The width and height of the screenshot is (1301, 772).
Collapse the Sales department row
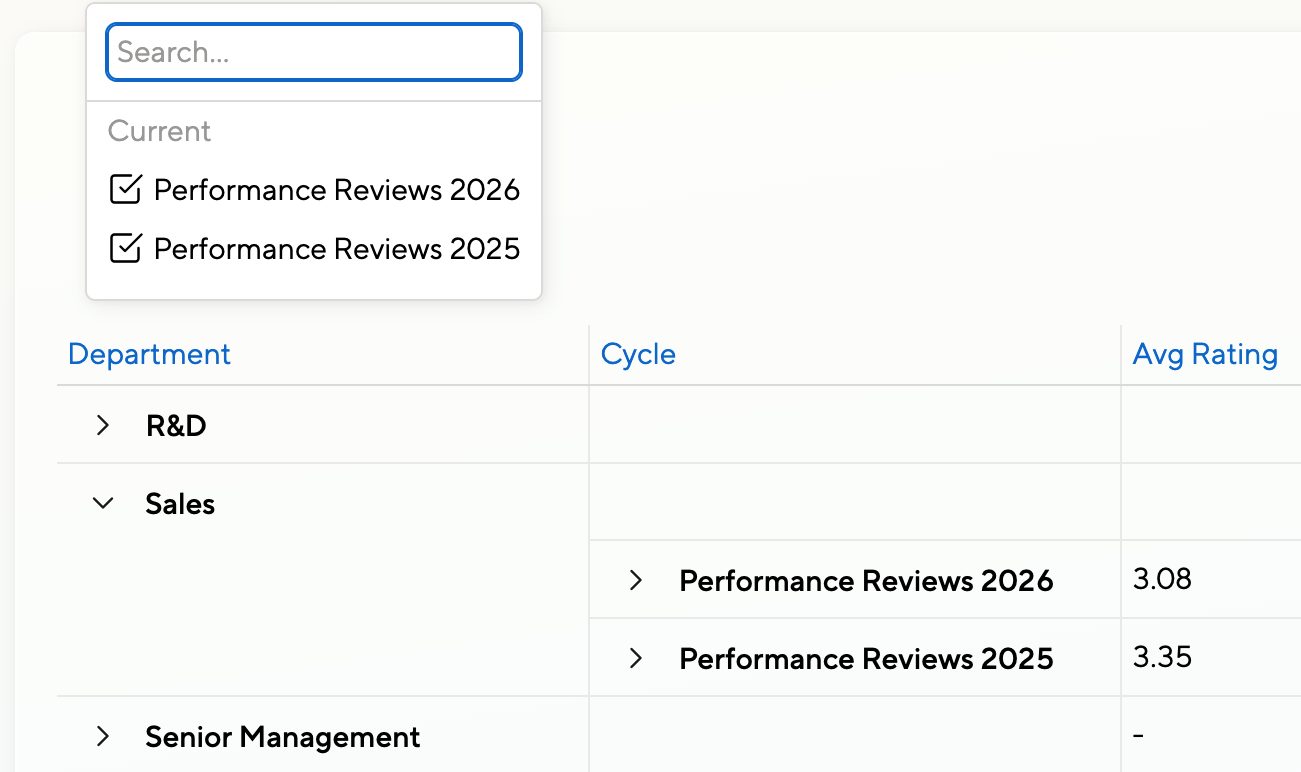103,504
